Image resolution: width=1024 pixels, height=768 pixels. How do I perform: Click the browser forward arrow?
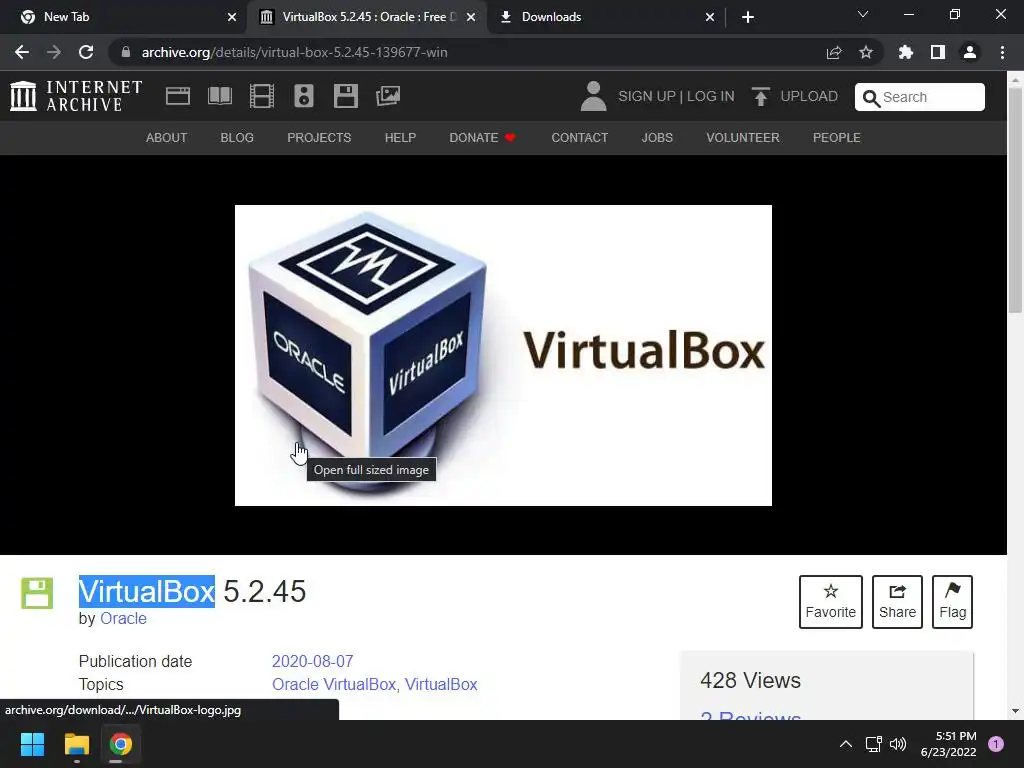pyautogui.click(x=54, y=52)
